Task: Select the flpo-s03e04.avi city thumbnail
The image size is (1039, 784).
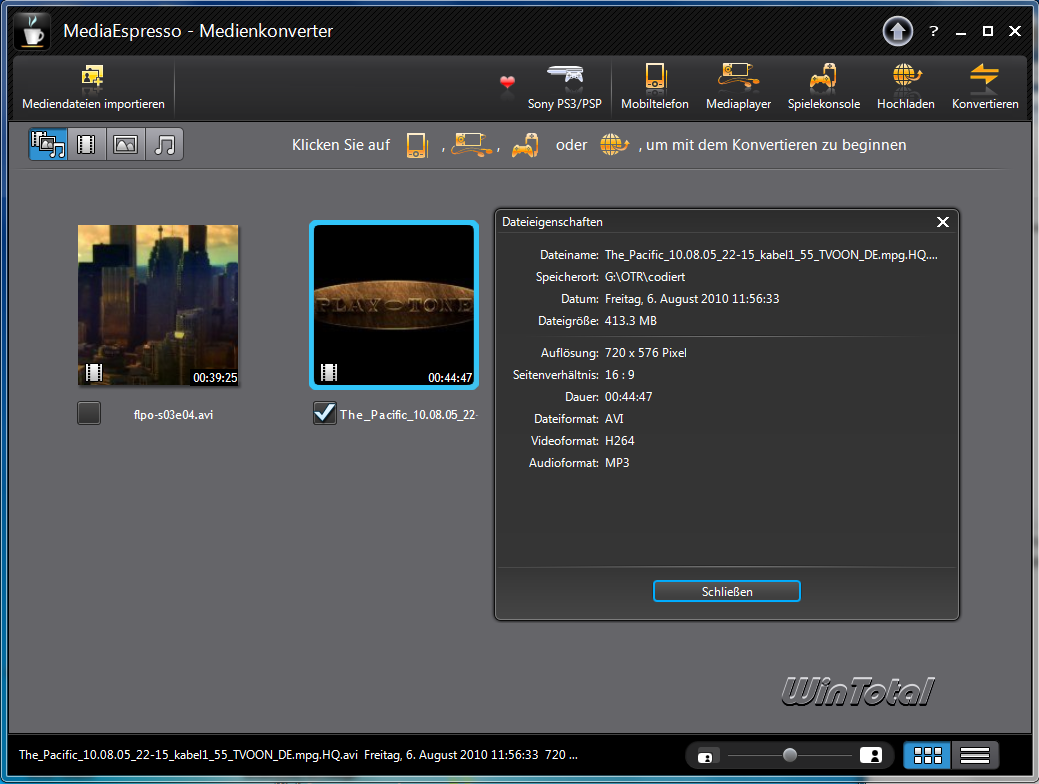Action: click(x=158, y=305)
